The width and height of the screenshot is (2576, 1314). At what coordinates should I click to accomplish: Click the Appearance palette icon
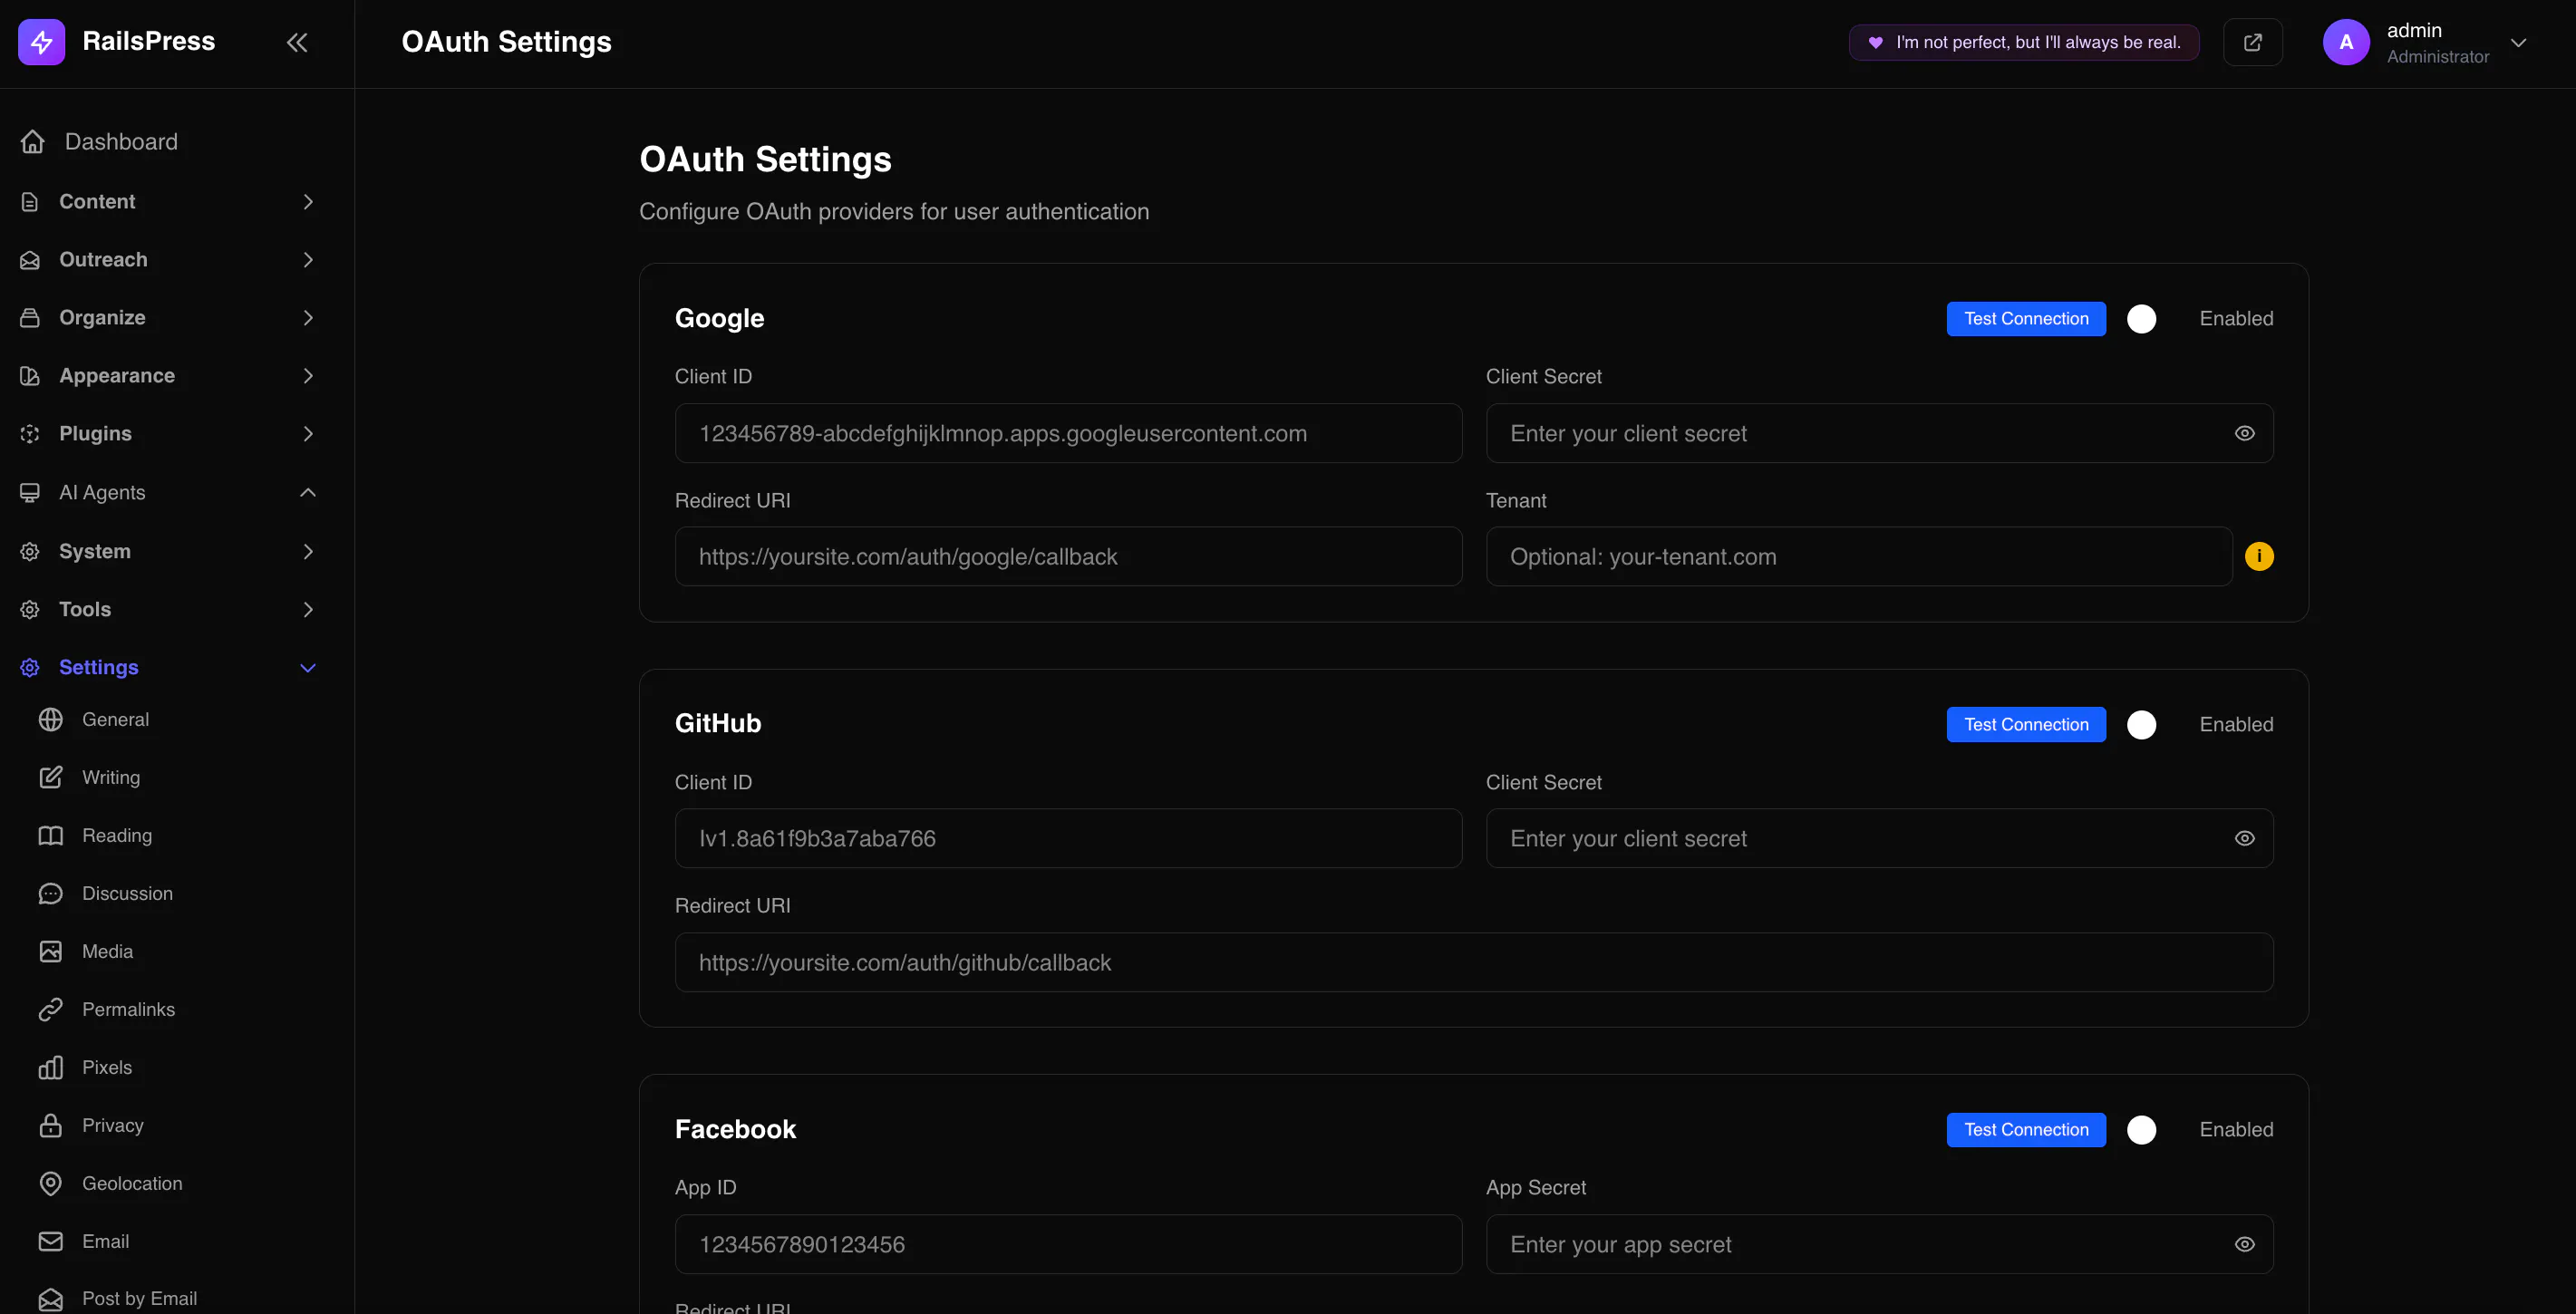click(x=30, y=376)
